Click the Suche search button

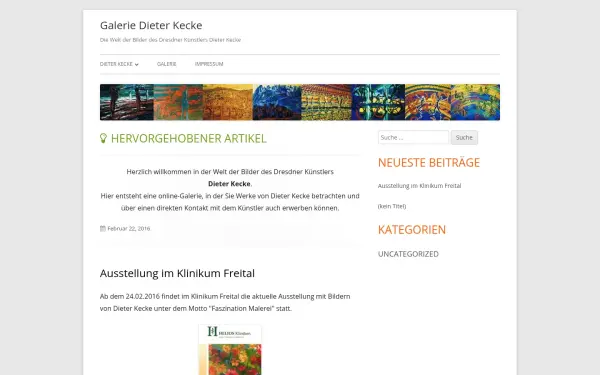464,137
